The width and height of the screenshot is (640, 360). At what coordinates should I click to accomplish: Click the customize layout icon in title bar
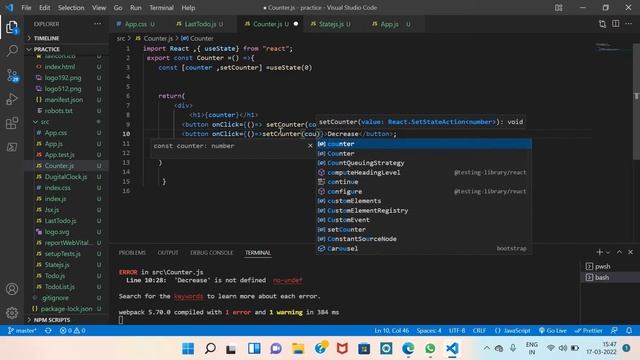point(559,8)
